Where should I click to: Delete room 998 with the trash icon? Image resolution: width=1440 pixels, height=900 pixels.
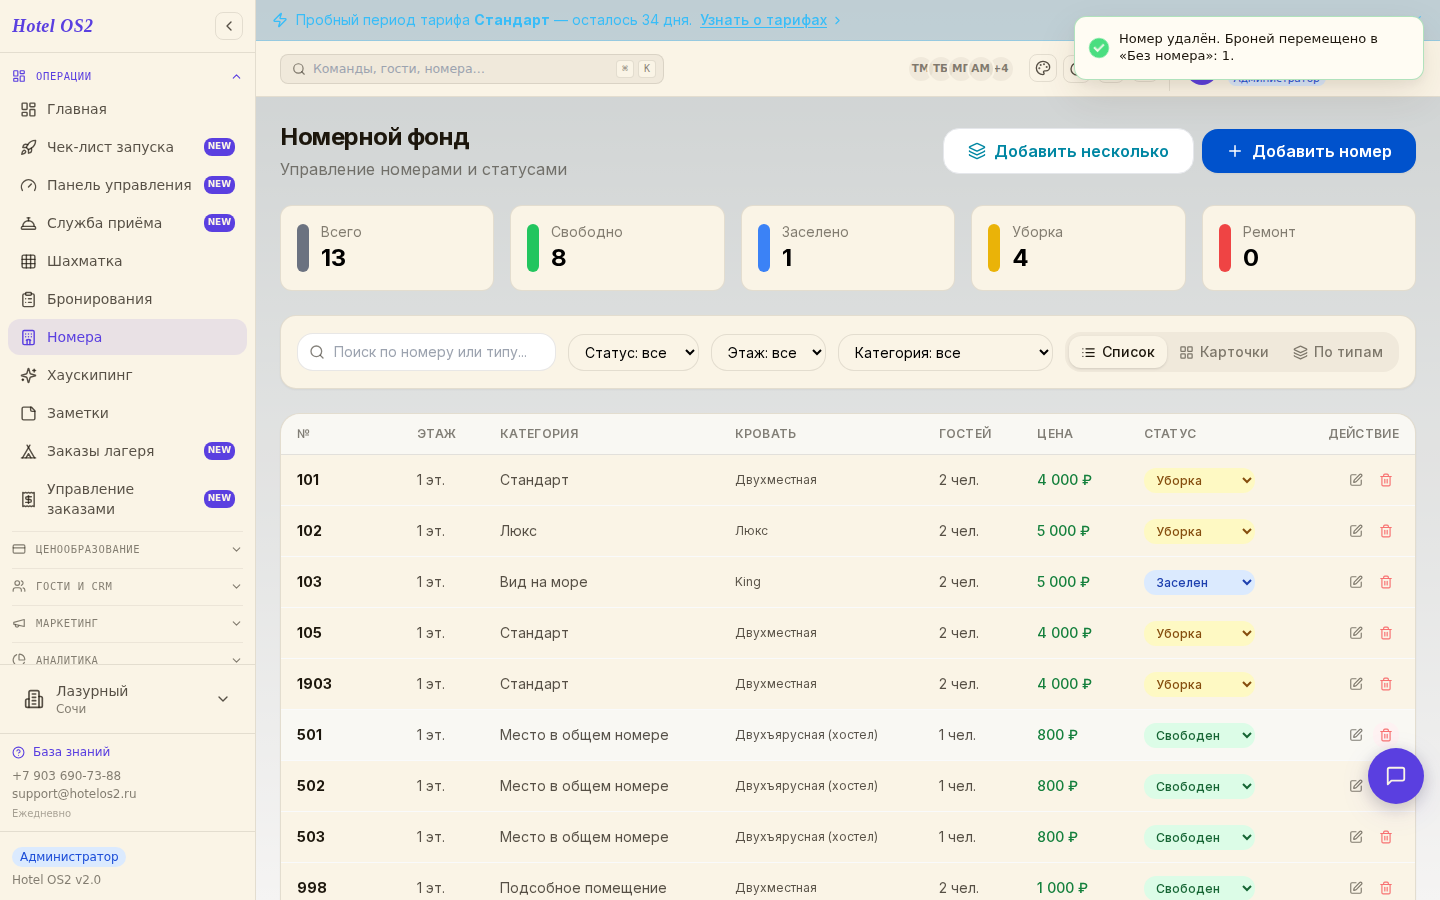pos(1386,888)
